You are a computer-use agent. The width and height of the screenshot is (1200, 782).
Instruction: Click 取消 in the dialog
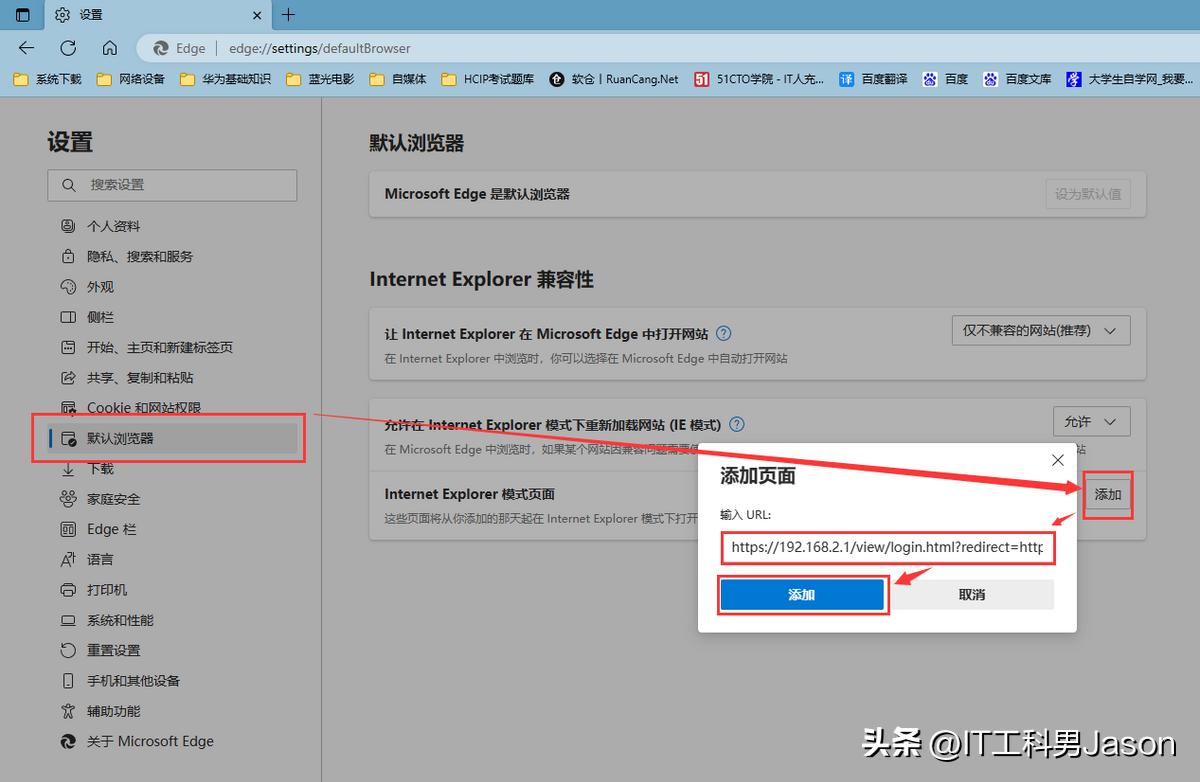[x=972, y=595]
